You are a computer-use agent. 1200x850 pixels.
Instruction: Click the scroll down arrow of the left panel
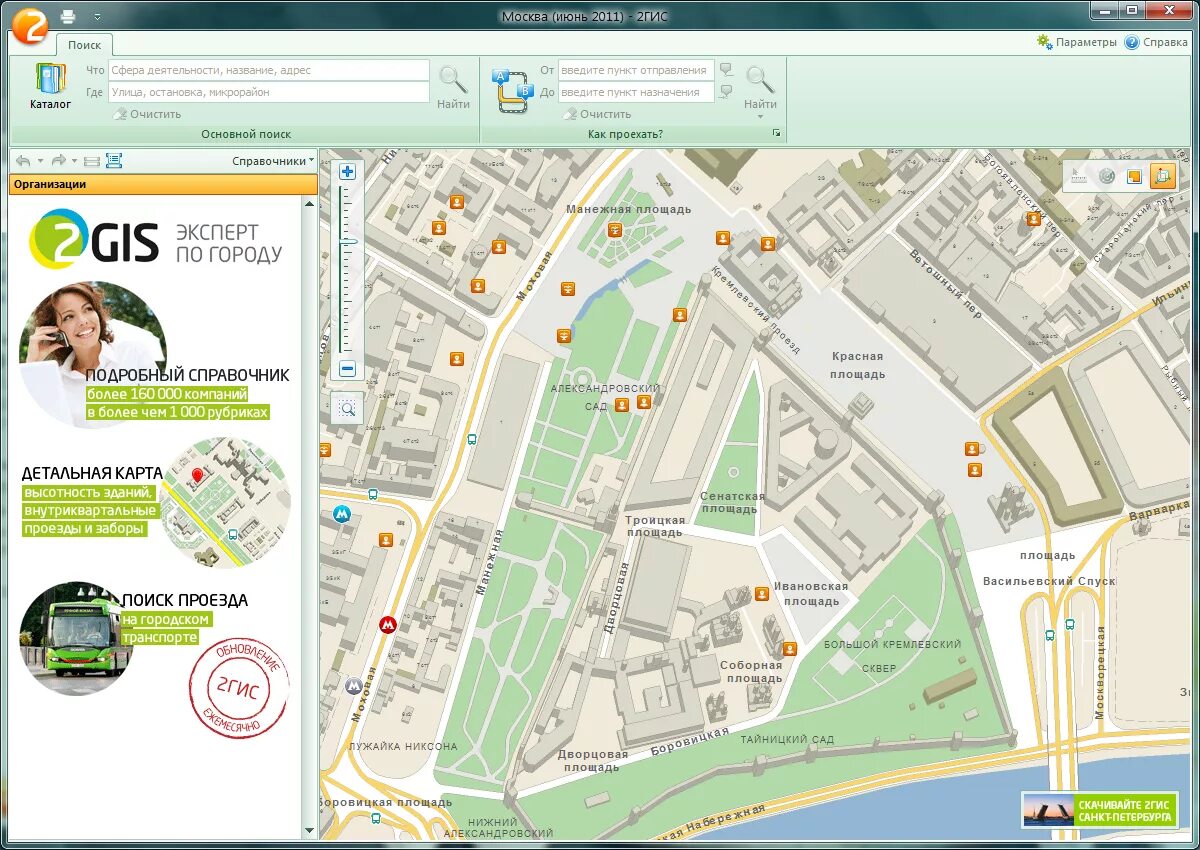pos(309,831)
